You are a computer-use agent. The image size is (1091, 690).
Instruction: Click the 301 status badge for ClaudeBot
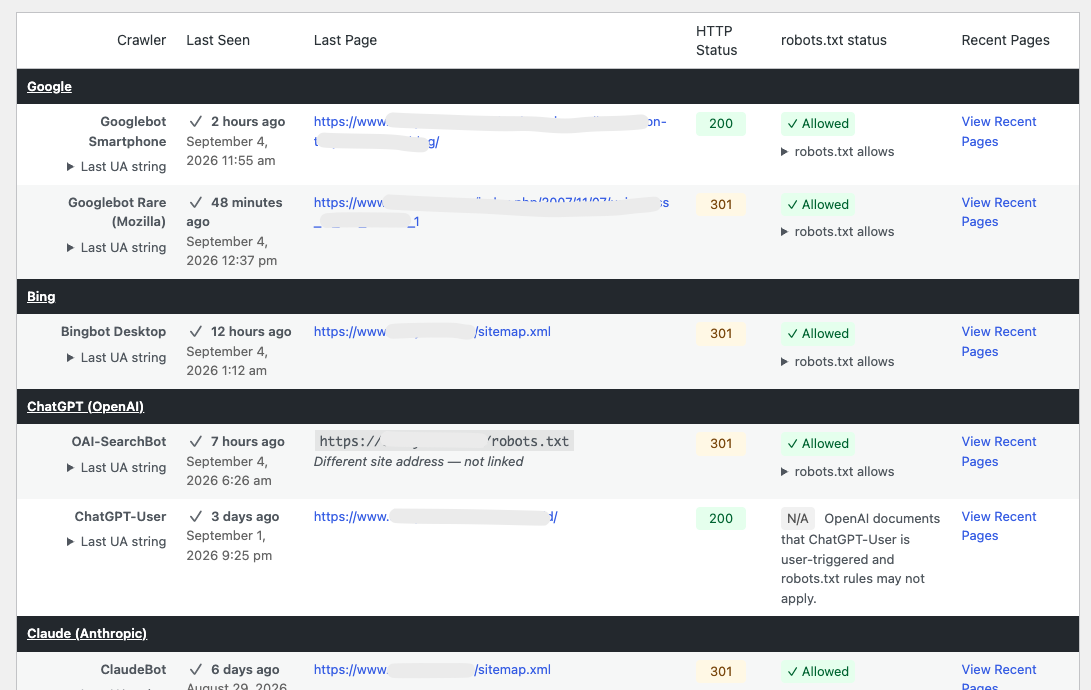coord(721,672)
